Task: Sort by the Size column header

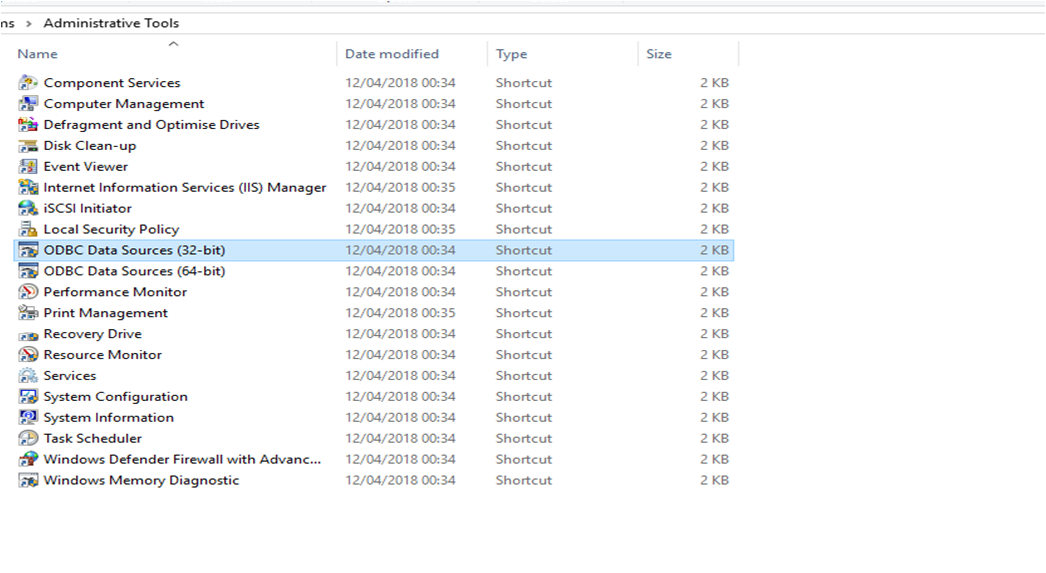Action: click(x=658, y=54)
